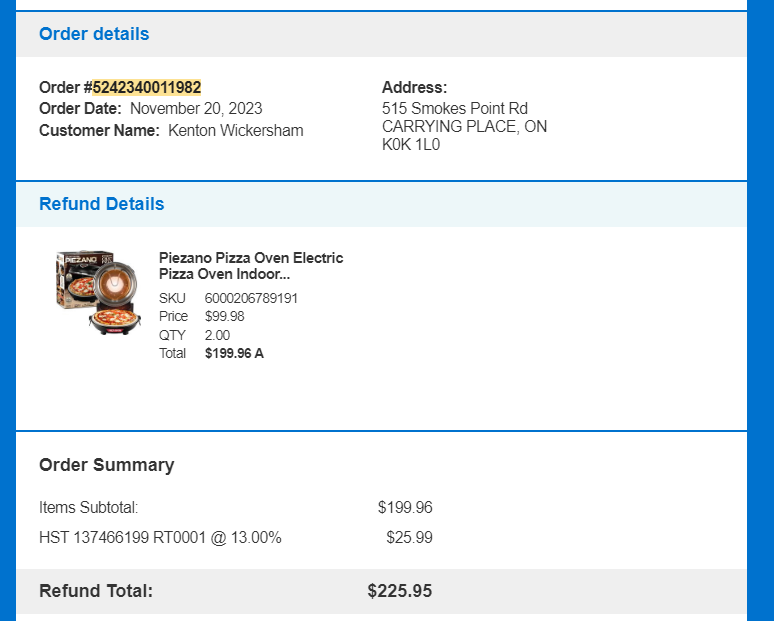Viewport: 774px width, 621px height.
Task: Click the Order details section header
Action: (94, 34)
